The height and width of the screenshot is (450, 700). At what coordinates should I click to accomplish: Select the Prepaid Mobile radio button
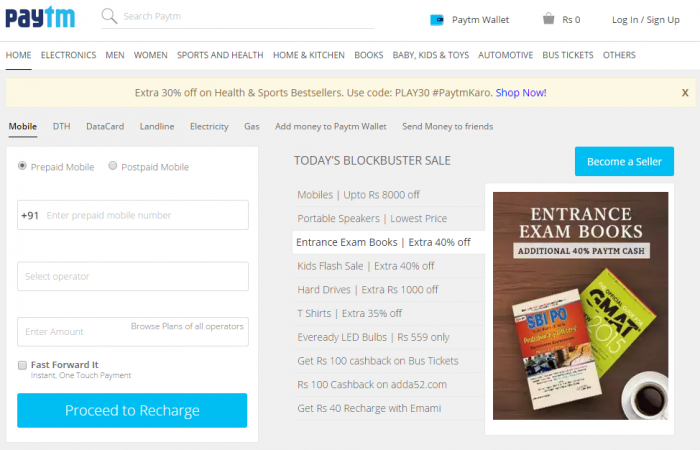tap(23, 166)
